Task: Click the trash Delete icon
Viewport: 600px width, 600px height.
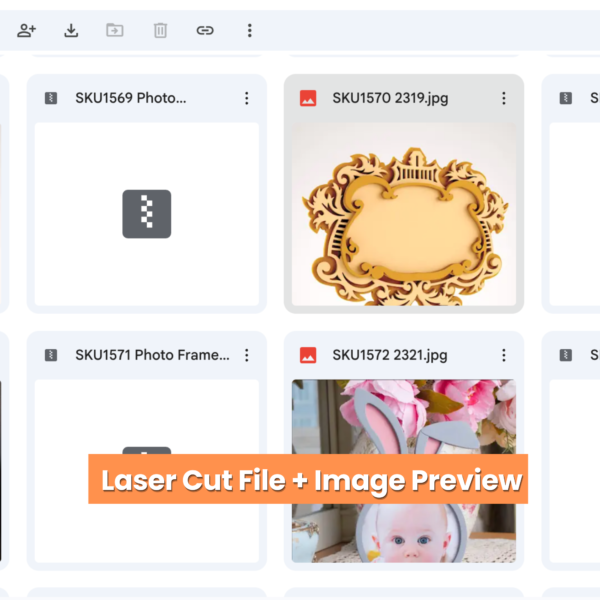Action: click(160, 30)
